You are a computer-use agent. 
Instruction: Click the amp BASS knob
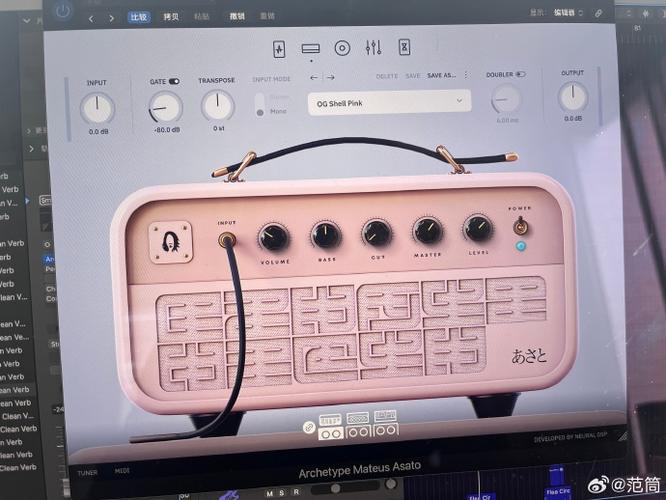coord(326,235)
